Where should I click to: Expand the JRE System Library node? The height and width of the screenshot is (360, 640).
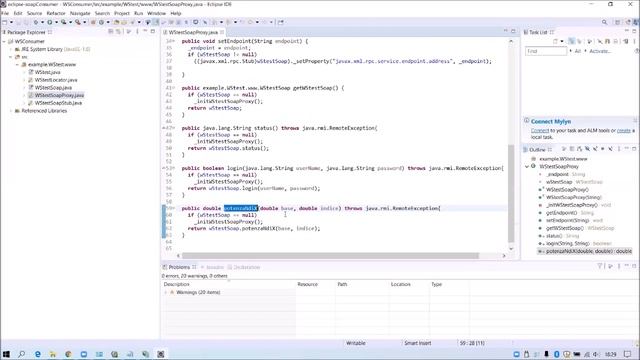tap(11, 49)
